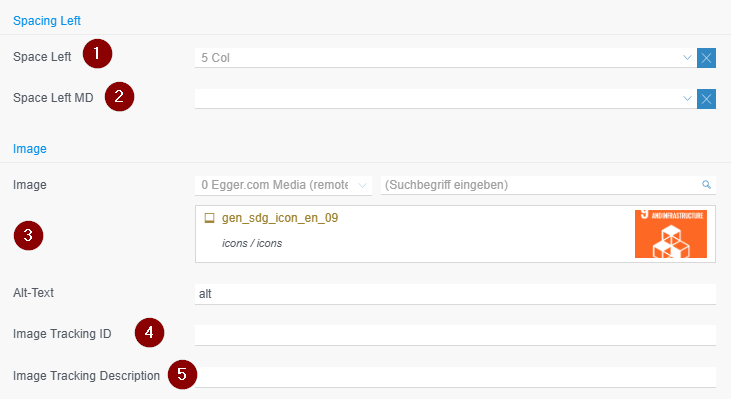Clear the Space Left value with X button
Image resolution: width=731 pixels, height=399 pixels.
(x=706, y=58)
